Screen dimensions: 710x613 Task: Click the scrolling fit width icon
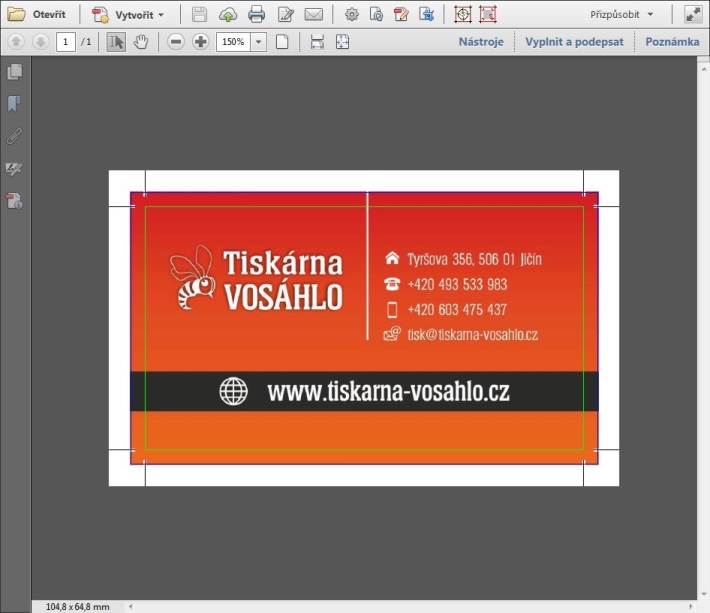coord(317,42)
